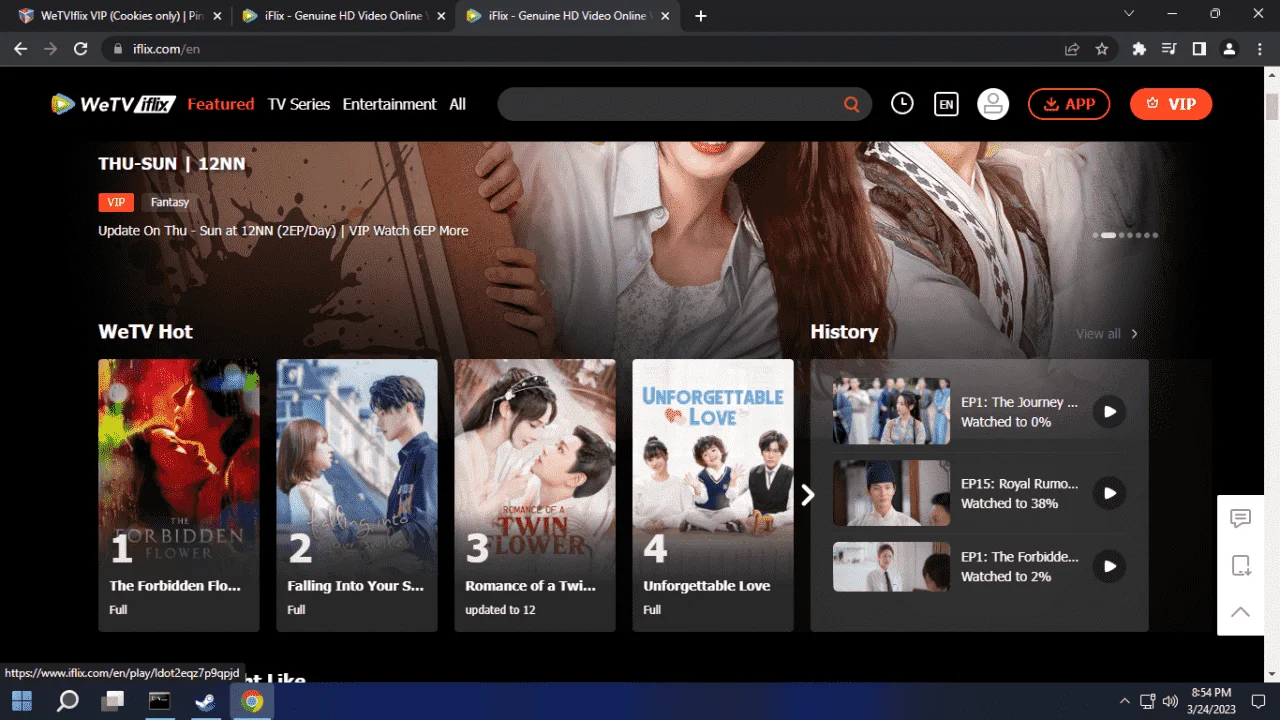The image size is (1280, 720).
Task: Open EP1: The Journey thumbnail
Action: [891, 411]
